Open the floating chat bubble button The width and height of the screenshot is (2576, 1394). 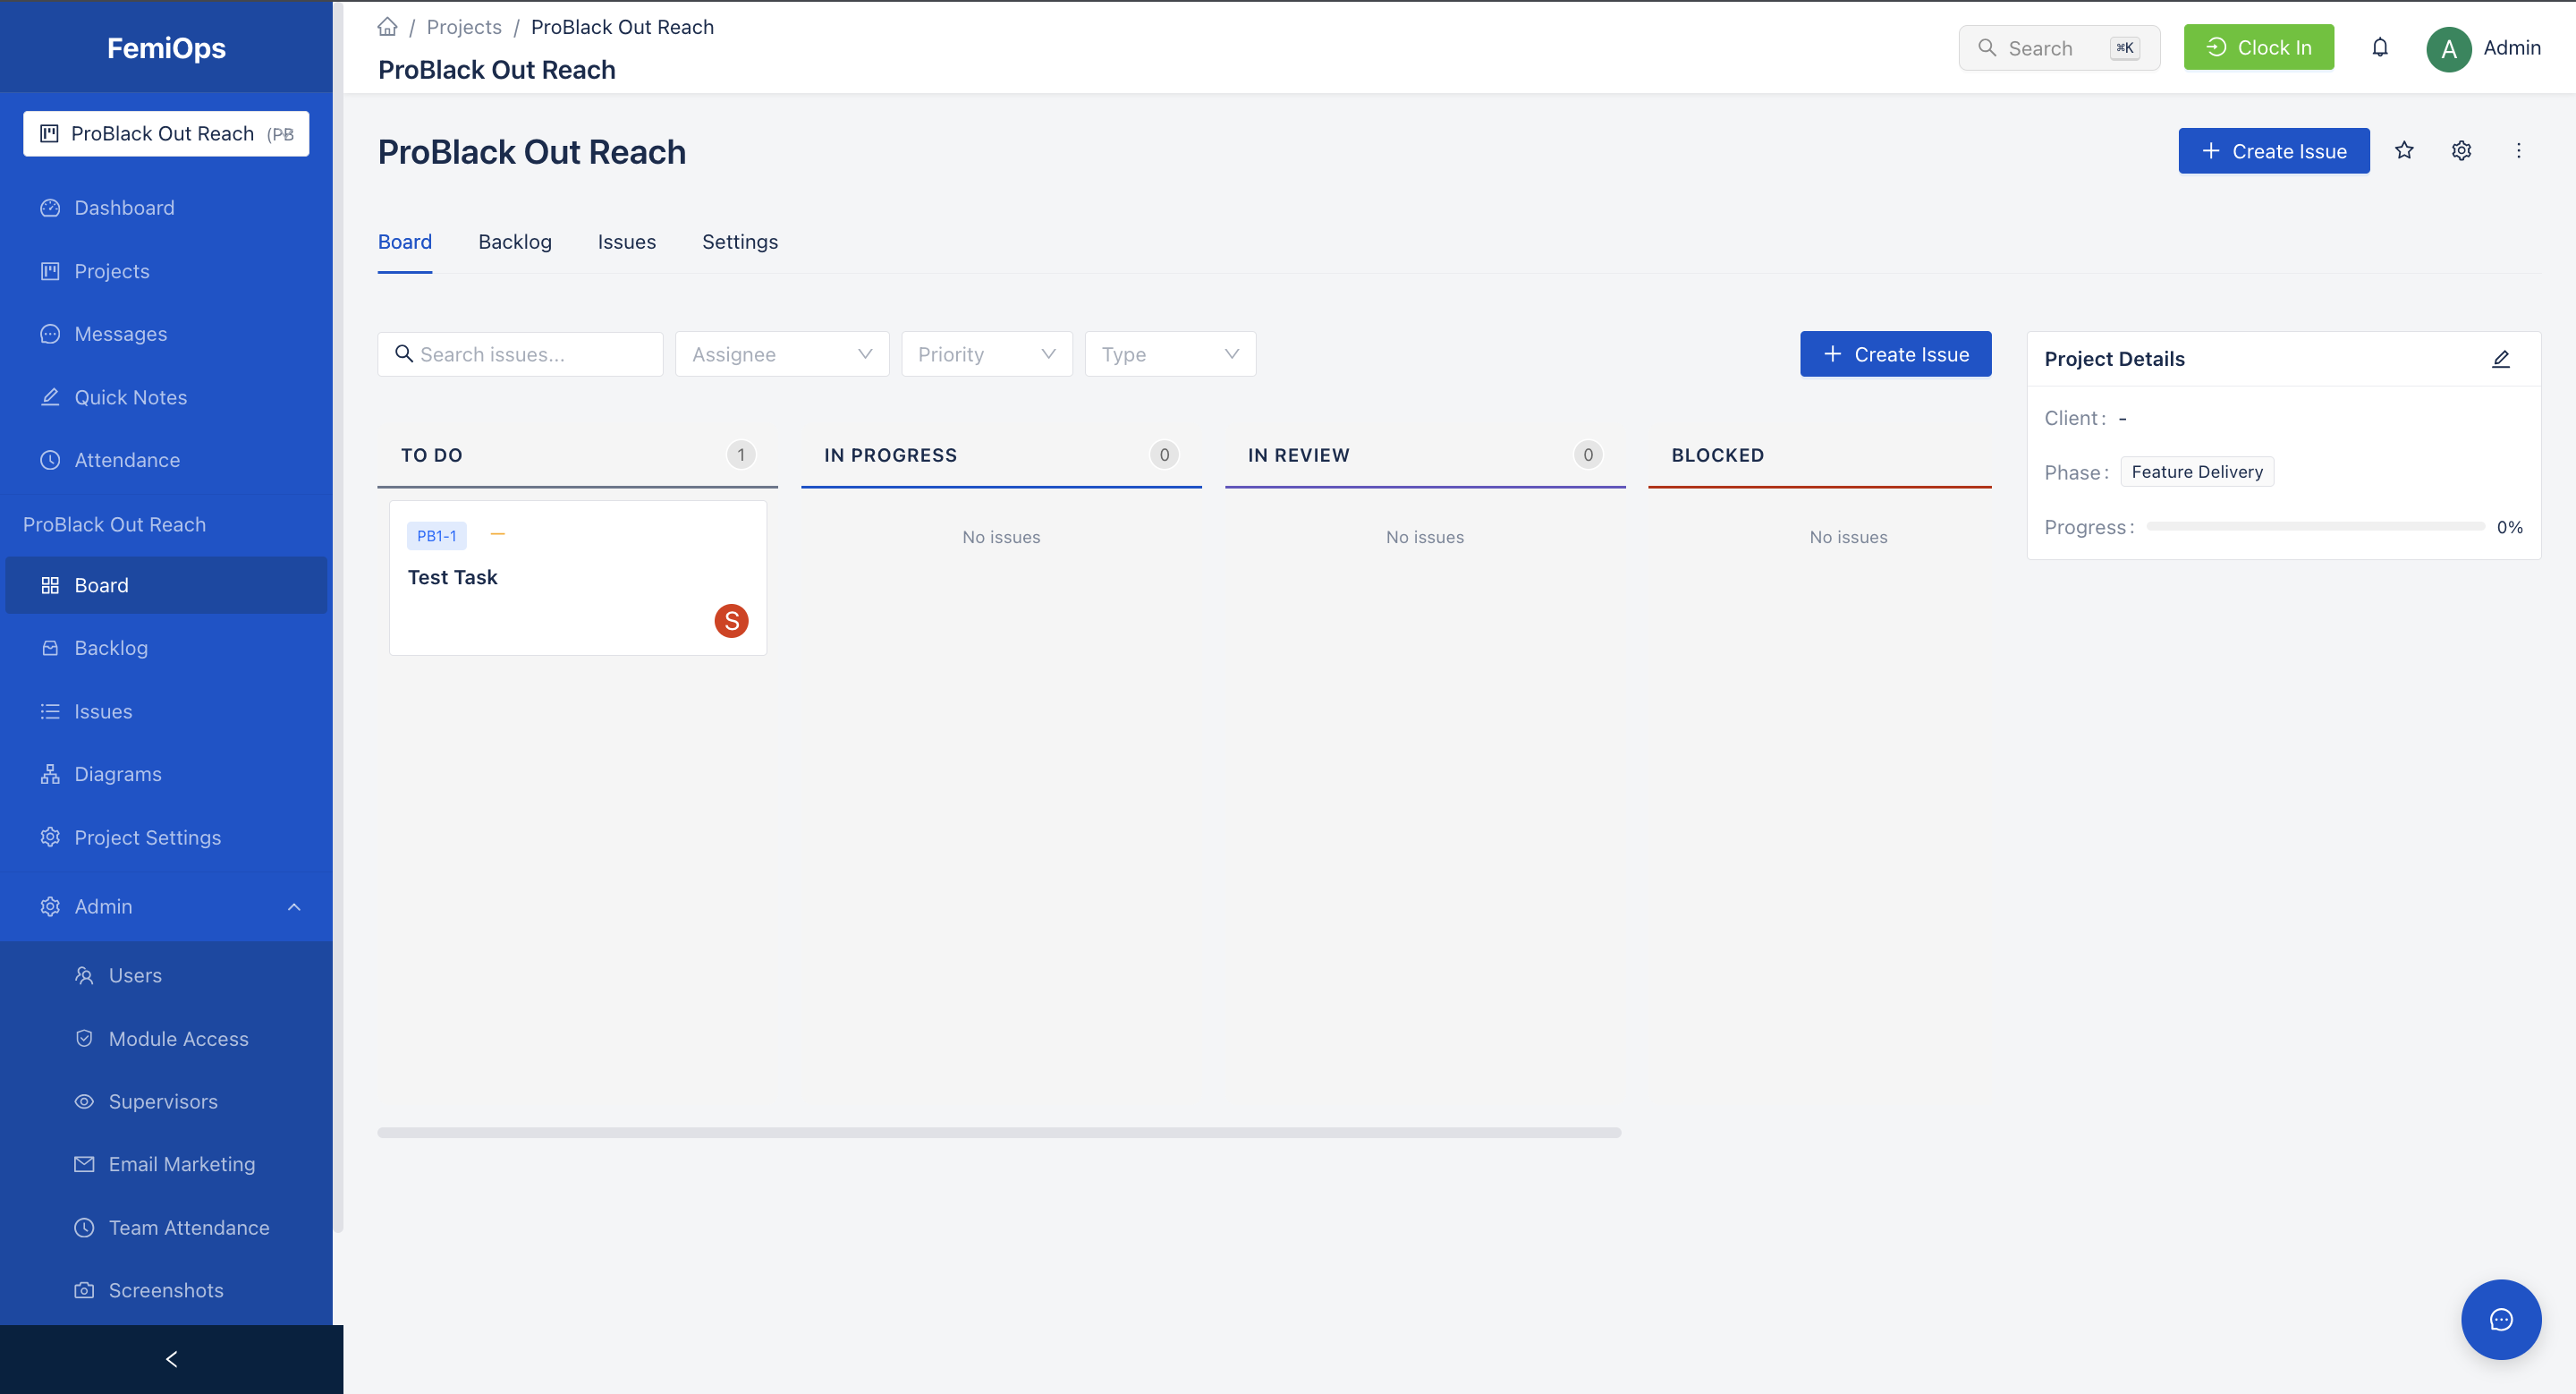tap(2500, 1319)
